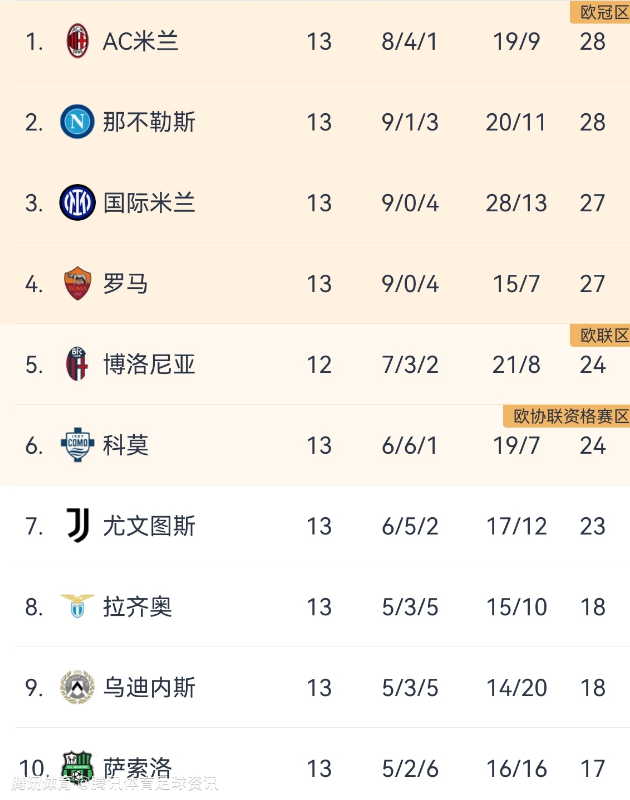Click the AC Milan club crest
The image size is (630, 800).
(77, 41)
